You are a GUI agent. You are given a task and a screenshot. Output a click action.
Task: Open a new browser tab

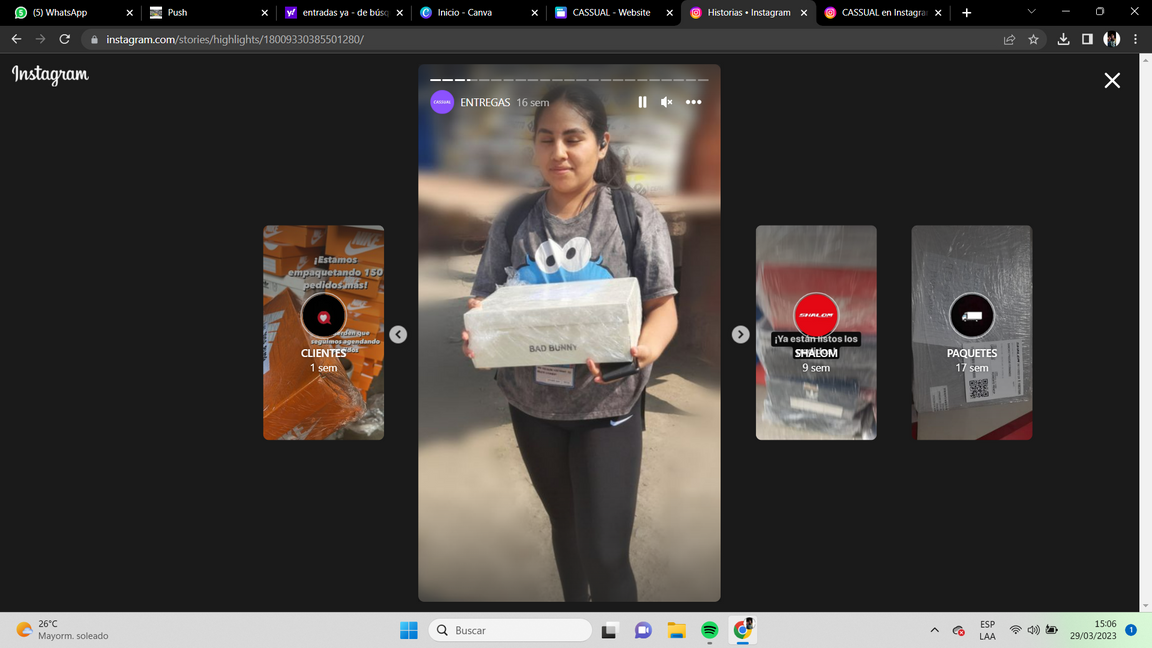coord(966,13)
